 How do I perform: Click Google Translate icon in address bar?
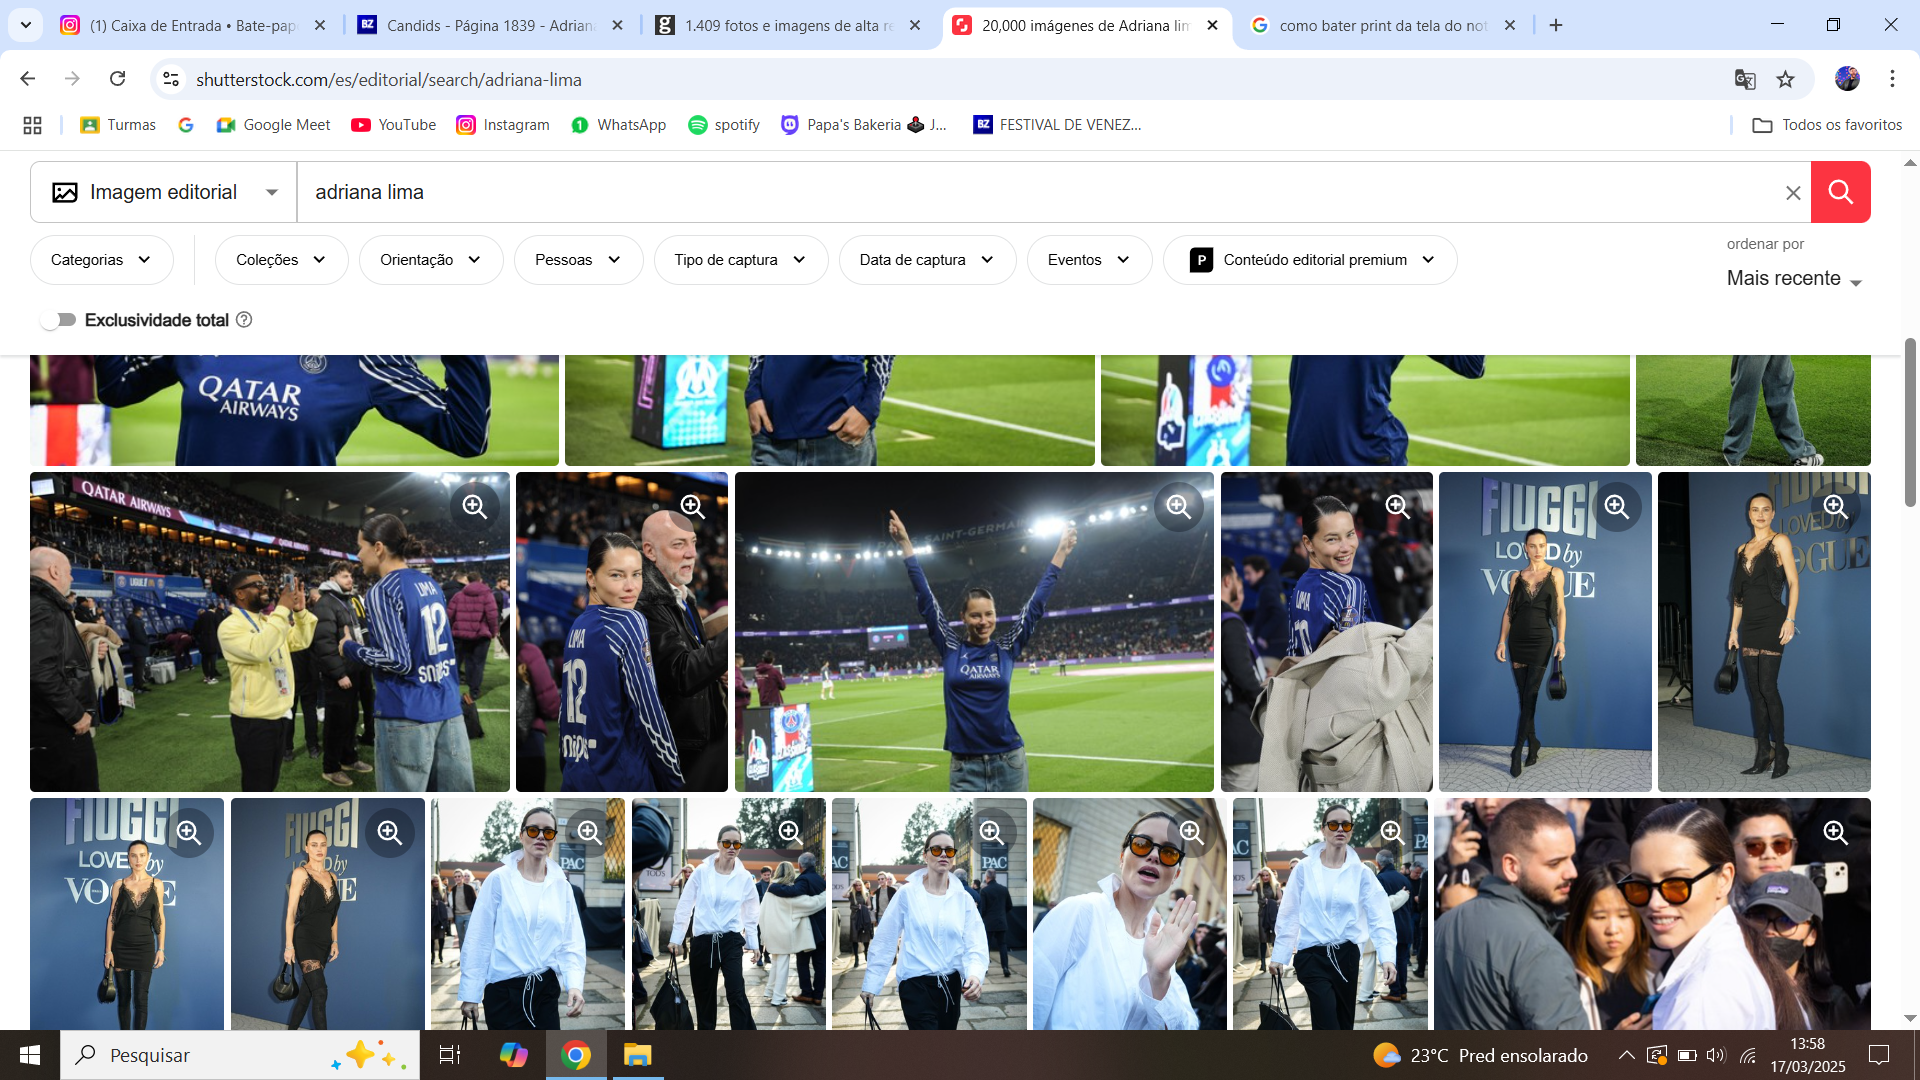1745,79
